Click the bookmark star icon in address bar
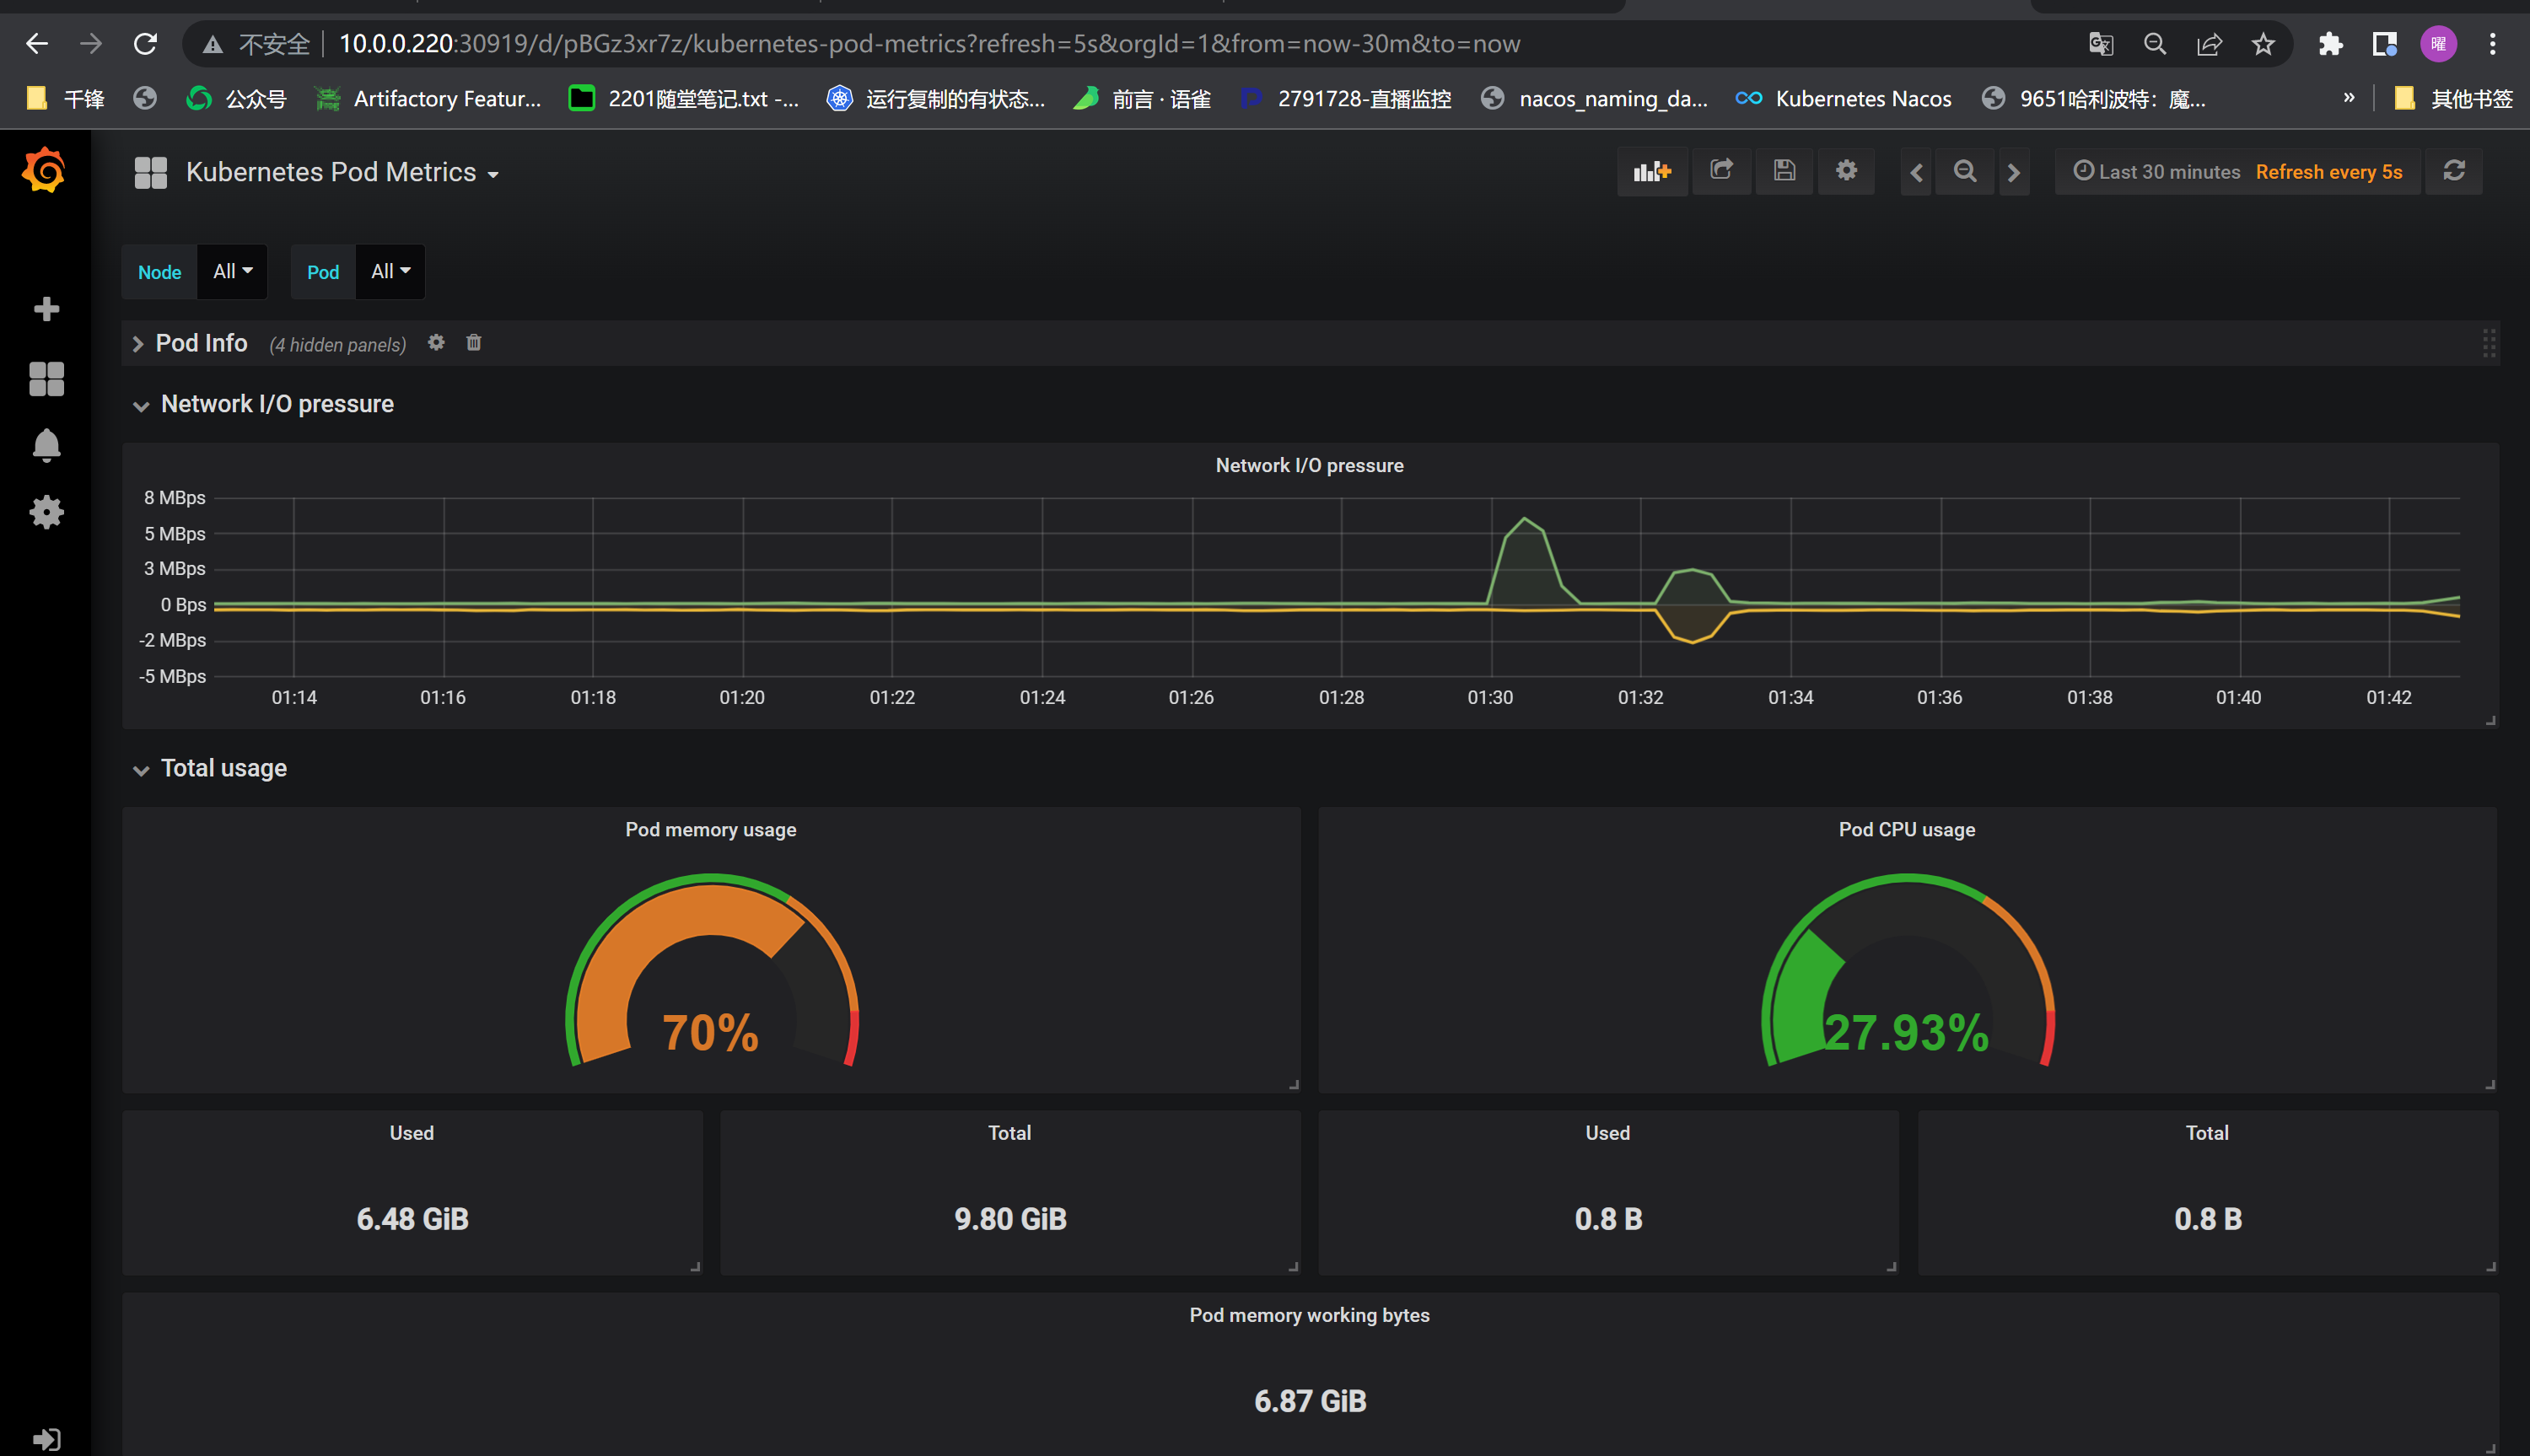This screenshot has height=1456, width=2530. pyautogui.click(x=2263, y=44)
